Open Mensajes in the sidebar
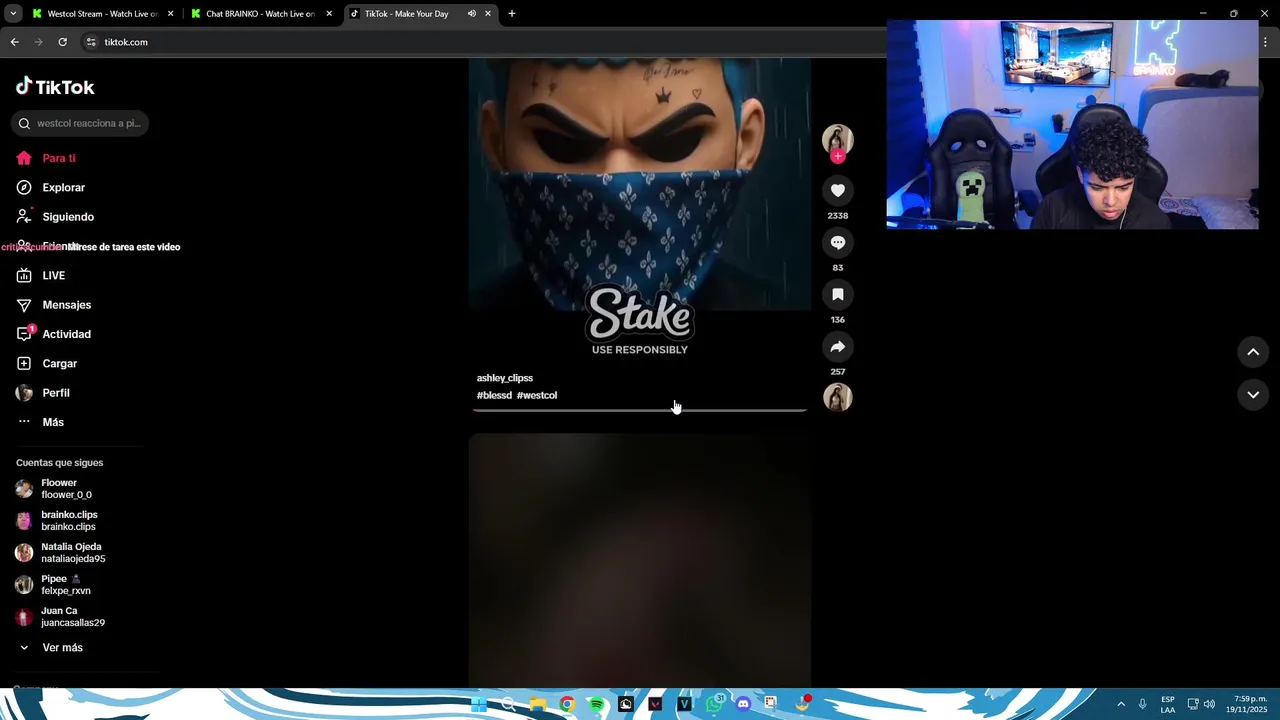 (54, 305)
